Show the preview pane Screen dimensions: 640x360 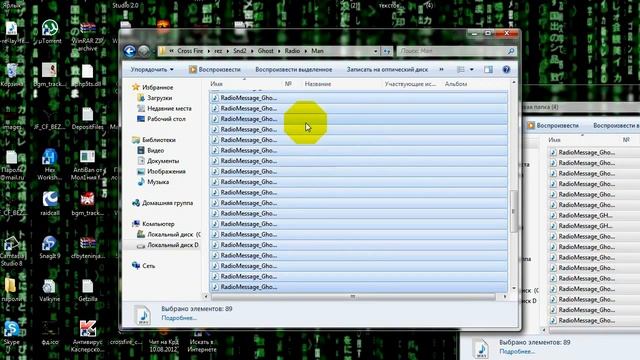click(488, 70)
